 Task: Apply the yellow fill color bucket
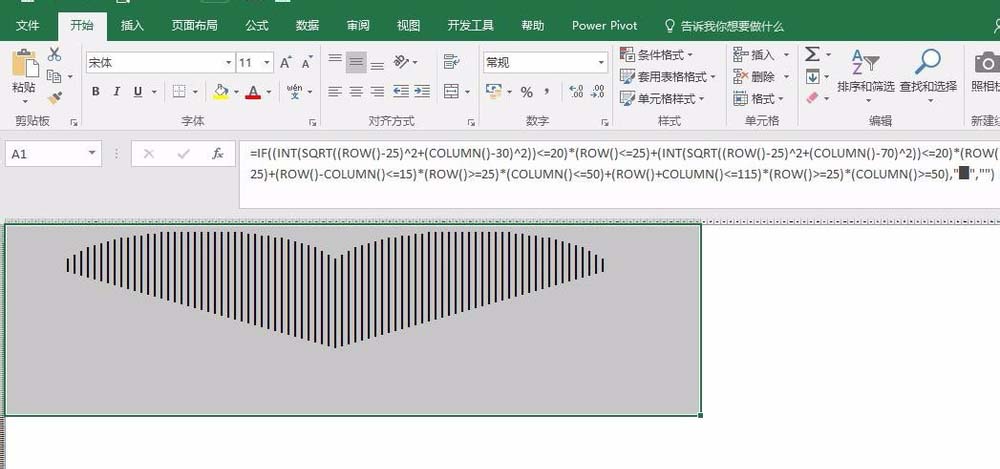[221, 92]
